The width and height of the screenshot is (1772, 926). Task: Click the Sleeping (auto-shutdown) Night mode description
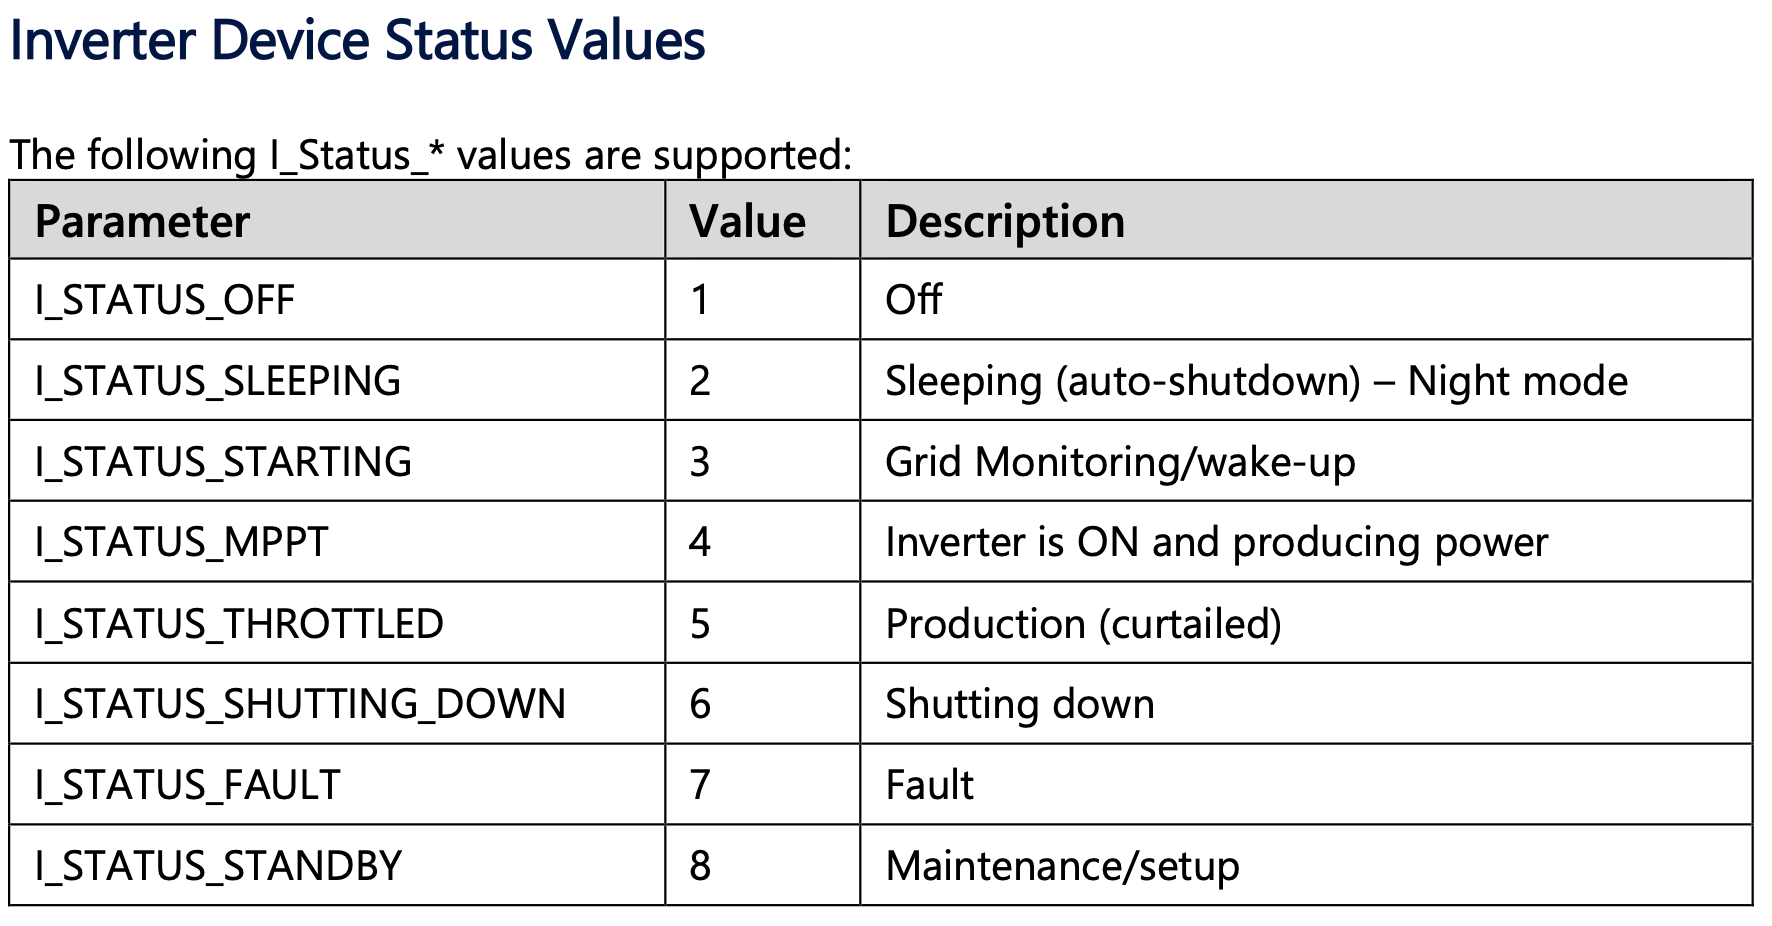[1256, 381]
